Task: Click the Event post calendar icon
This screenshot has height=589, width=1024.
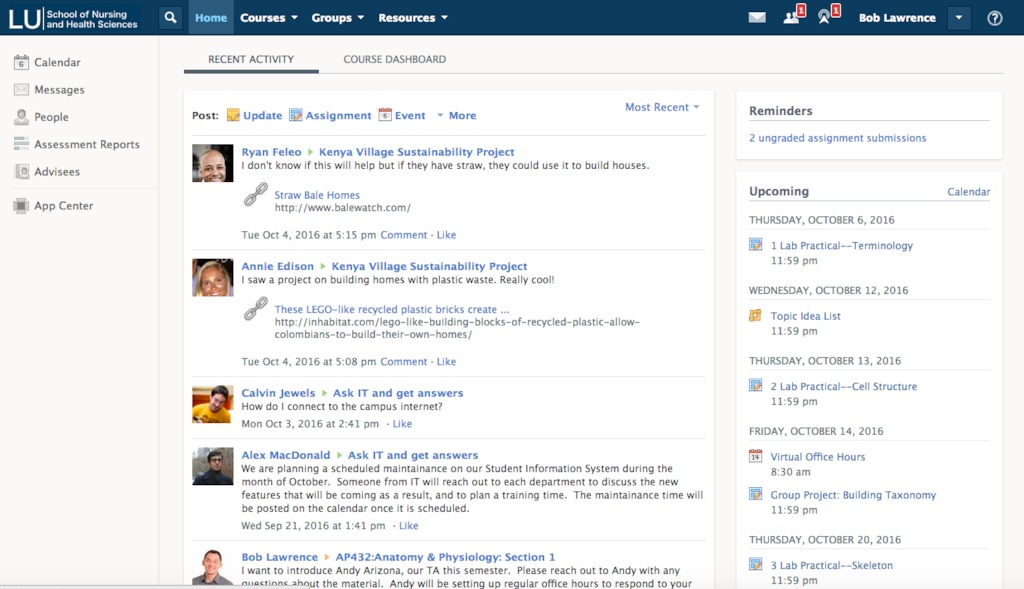Action: [385, 115]
